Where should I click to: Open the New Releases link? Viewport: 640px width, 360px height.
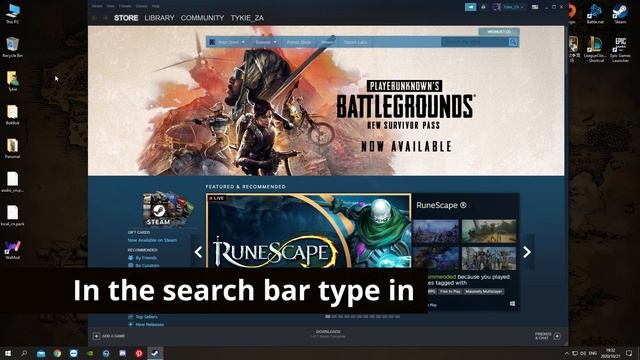point(149,324)
